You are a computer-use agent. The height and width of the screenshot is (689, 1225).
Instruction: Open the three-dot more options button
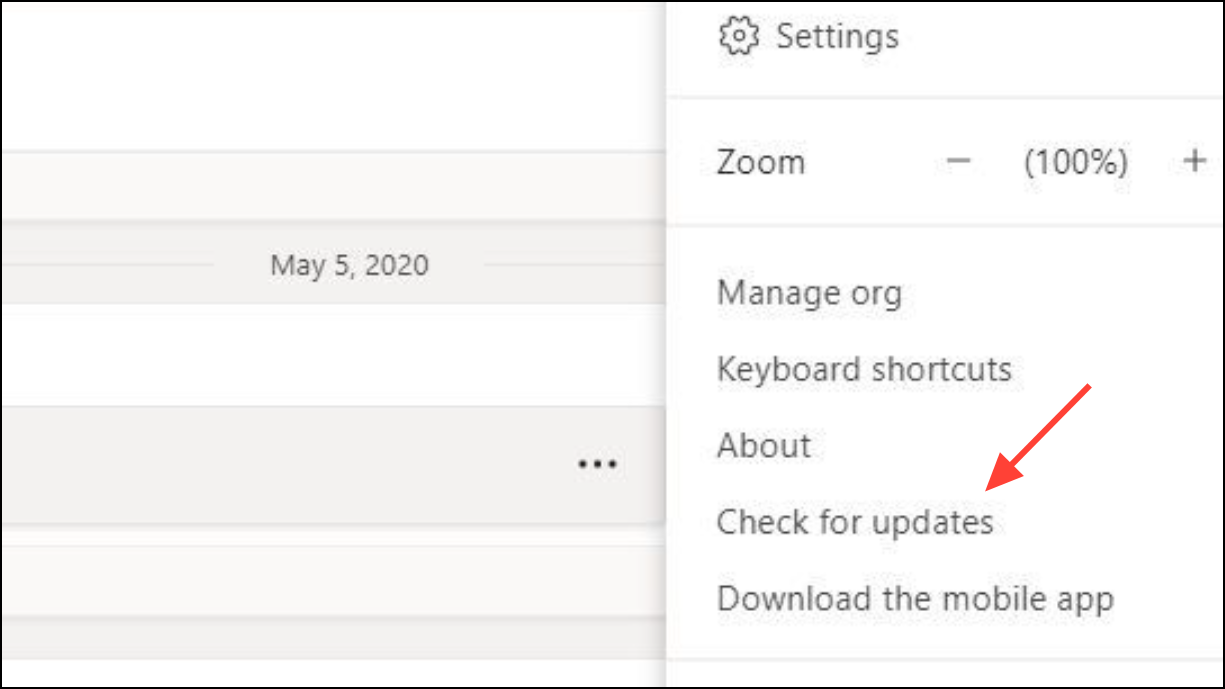(x=597, y=464)
